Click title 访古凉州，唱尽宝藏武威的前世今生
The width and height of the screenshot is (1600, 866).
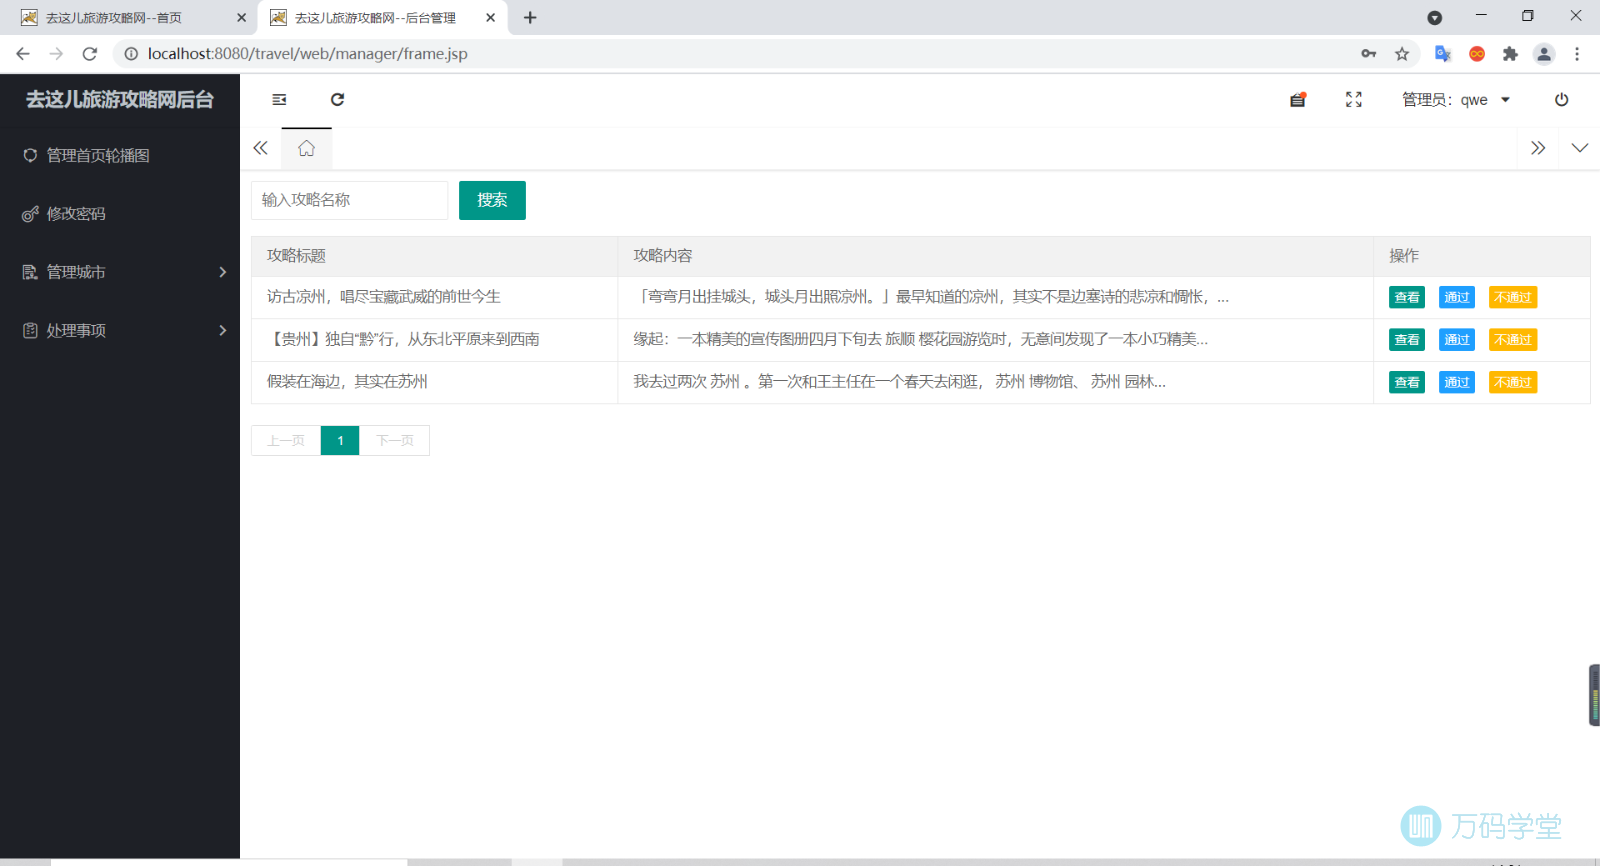coord(384,297)
